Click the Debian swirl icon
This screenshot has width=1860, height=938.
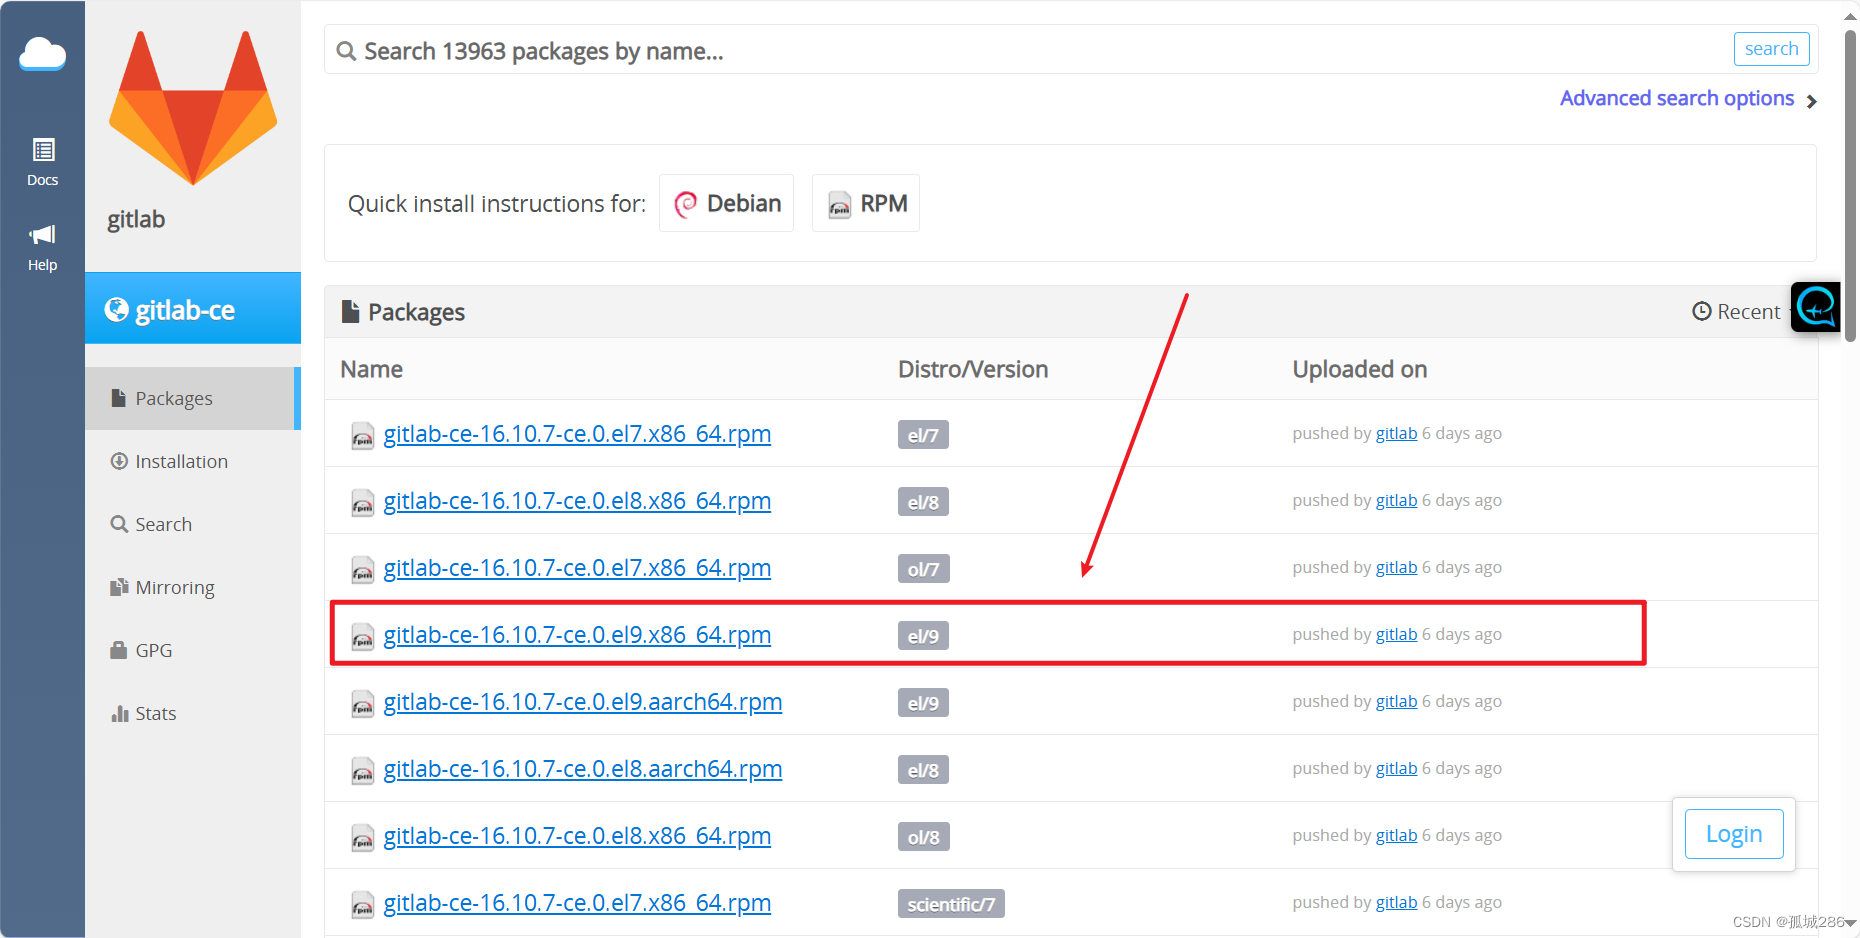[685, 204]
